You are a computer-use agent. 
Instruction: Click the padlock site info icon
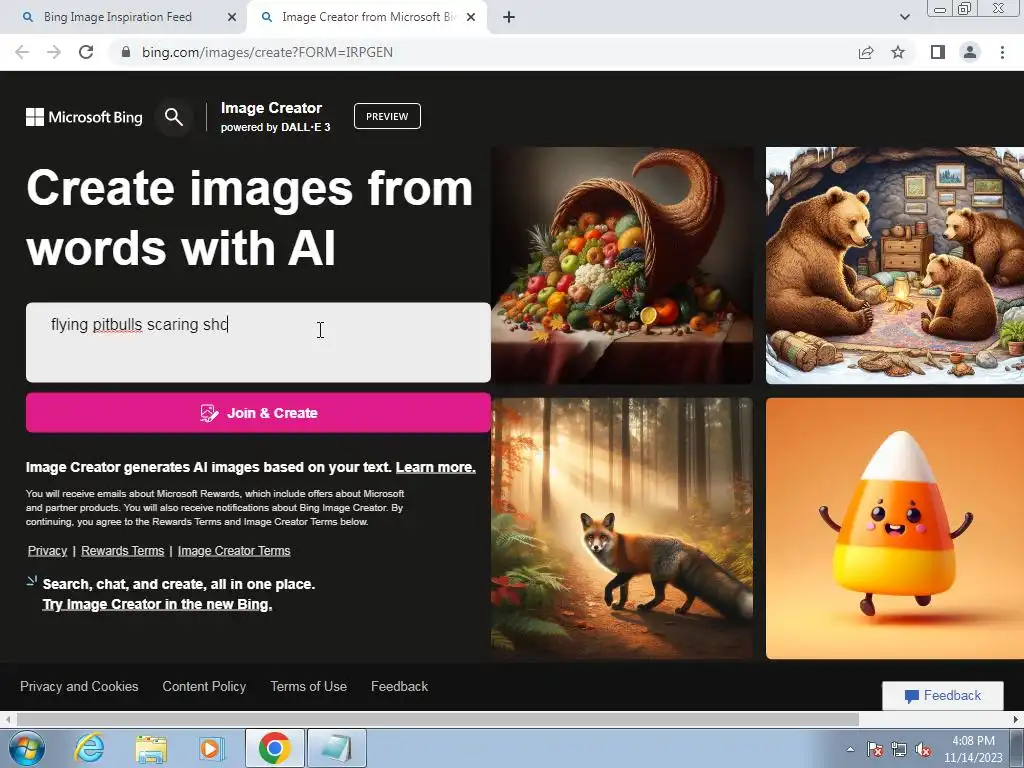(126, 52)
